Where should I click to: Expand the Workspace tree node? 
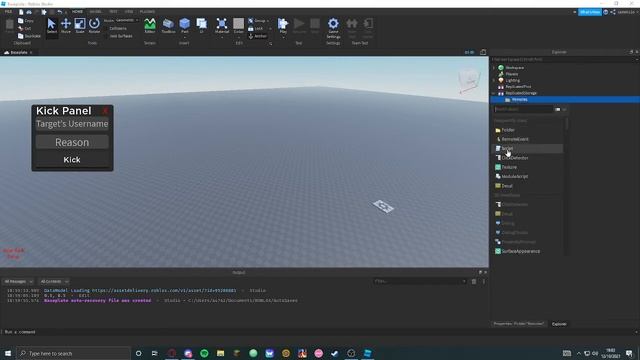tap(494, 68)
